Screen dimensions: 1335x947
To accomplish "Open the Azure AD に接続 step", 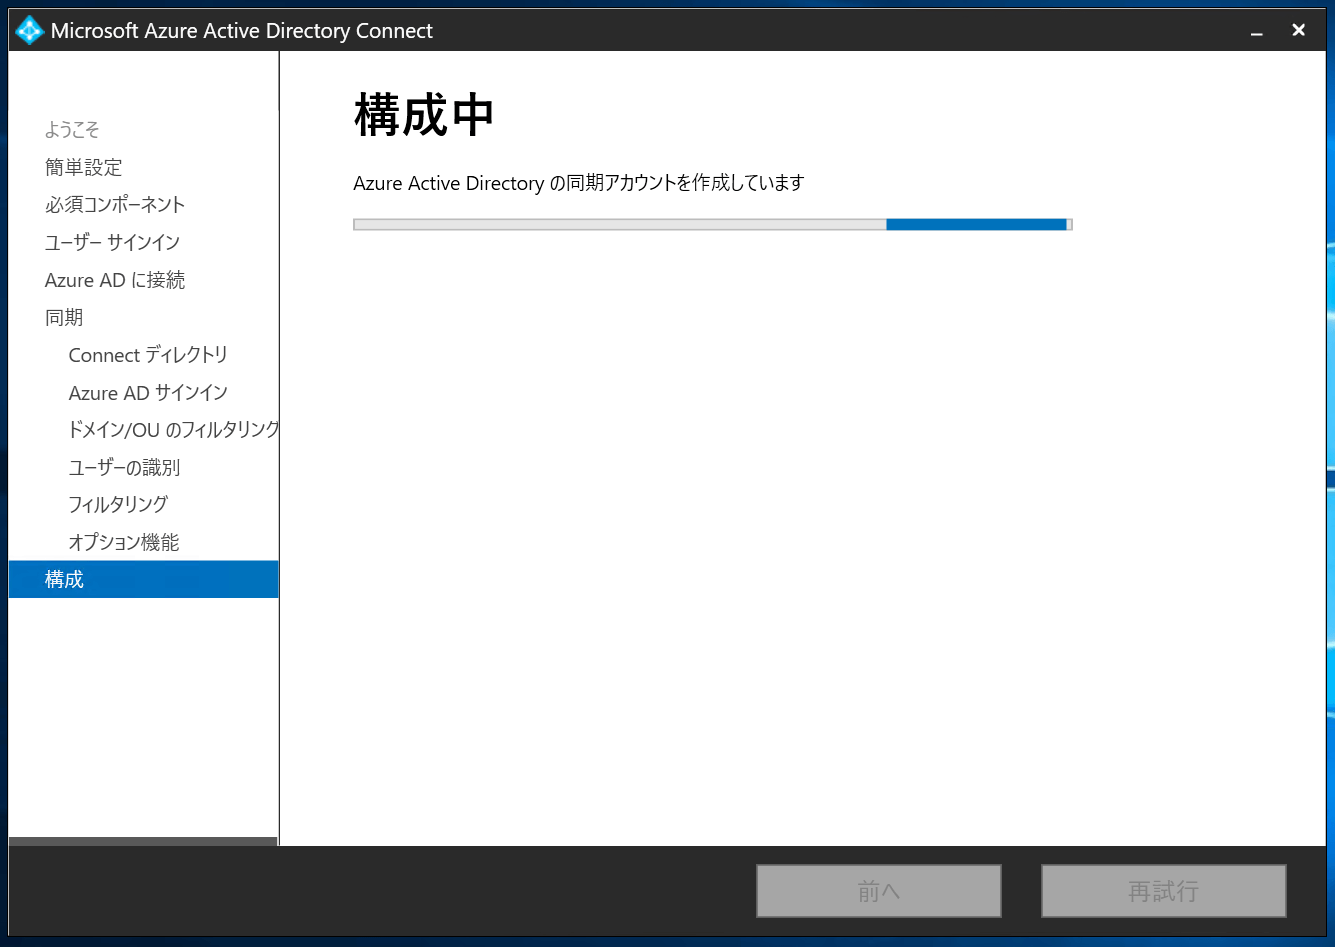I will [115, 280].
